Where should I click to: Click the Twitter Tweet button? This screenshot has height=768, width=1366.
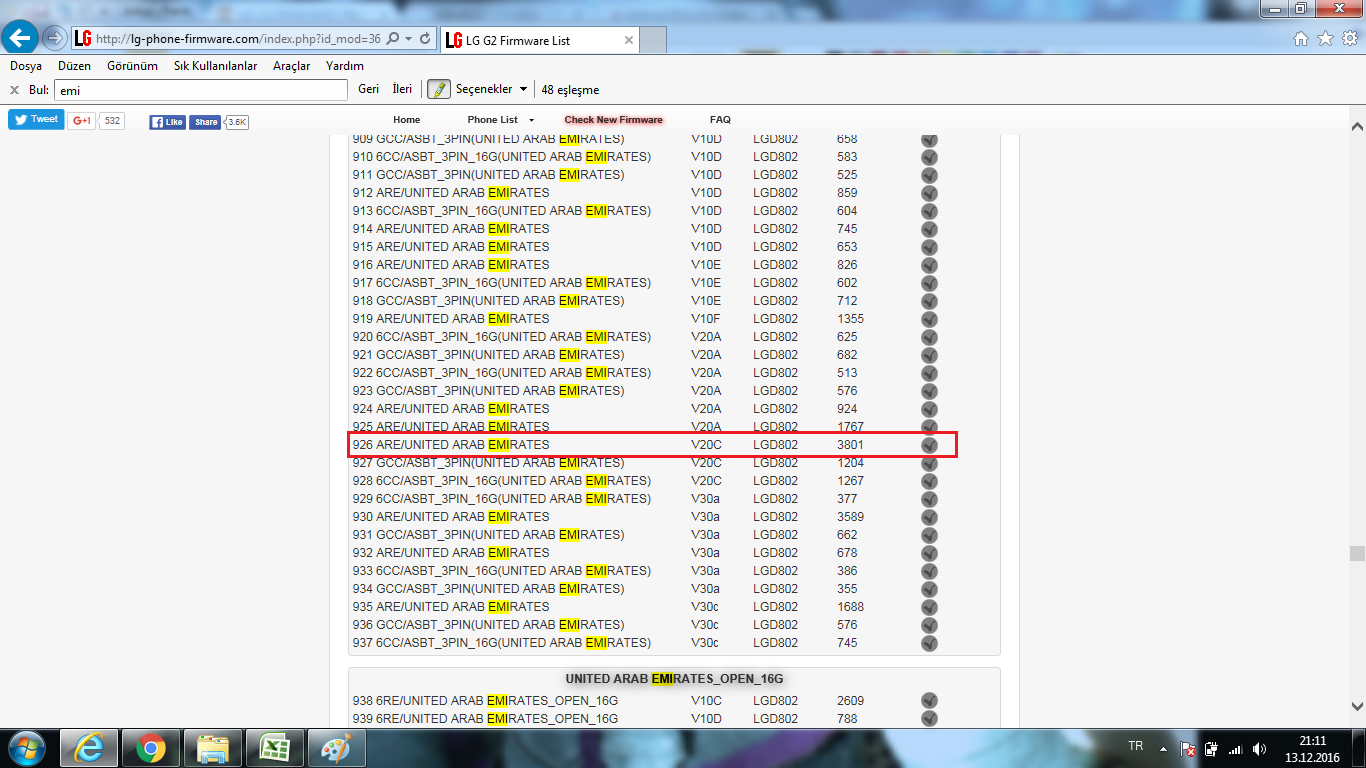coord(37,119)
